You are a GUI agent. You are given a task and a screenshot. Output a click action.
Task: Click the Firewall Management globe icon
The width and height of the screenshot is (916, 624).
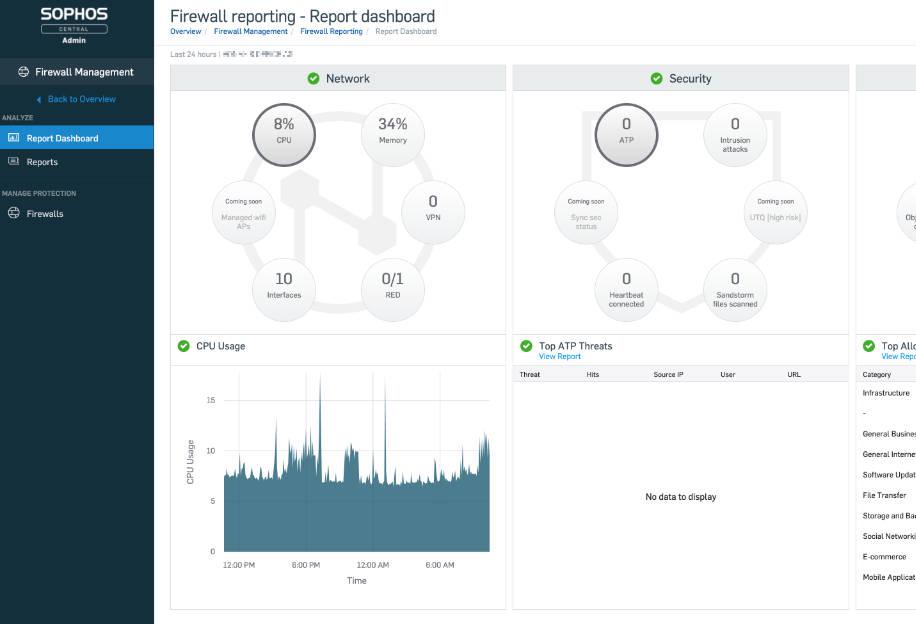pos(23,72)
